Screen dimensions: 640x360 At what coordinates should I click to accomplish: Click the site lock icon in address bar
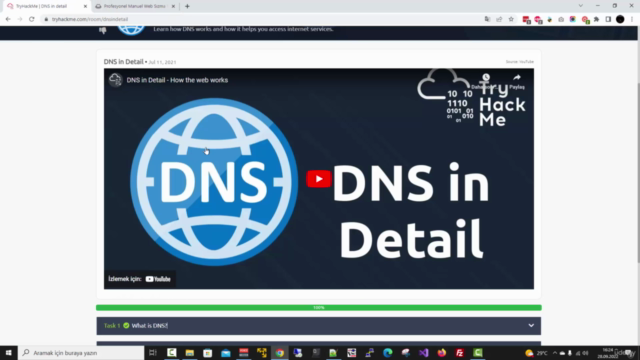click(46, 19)
